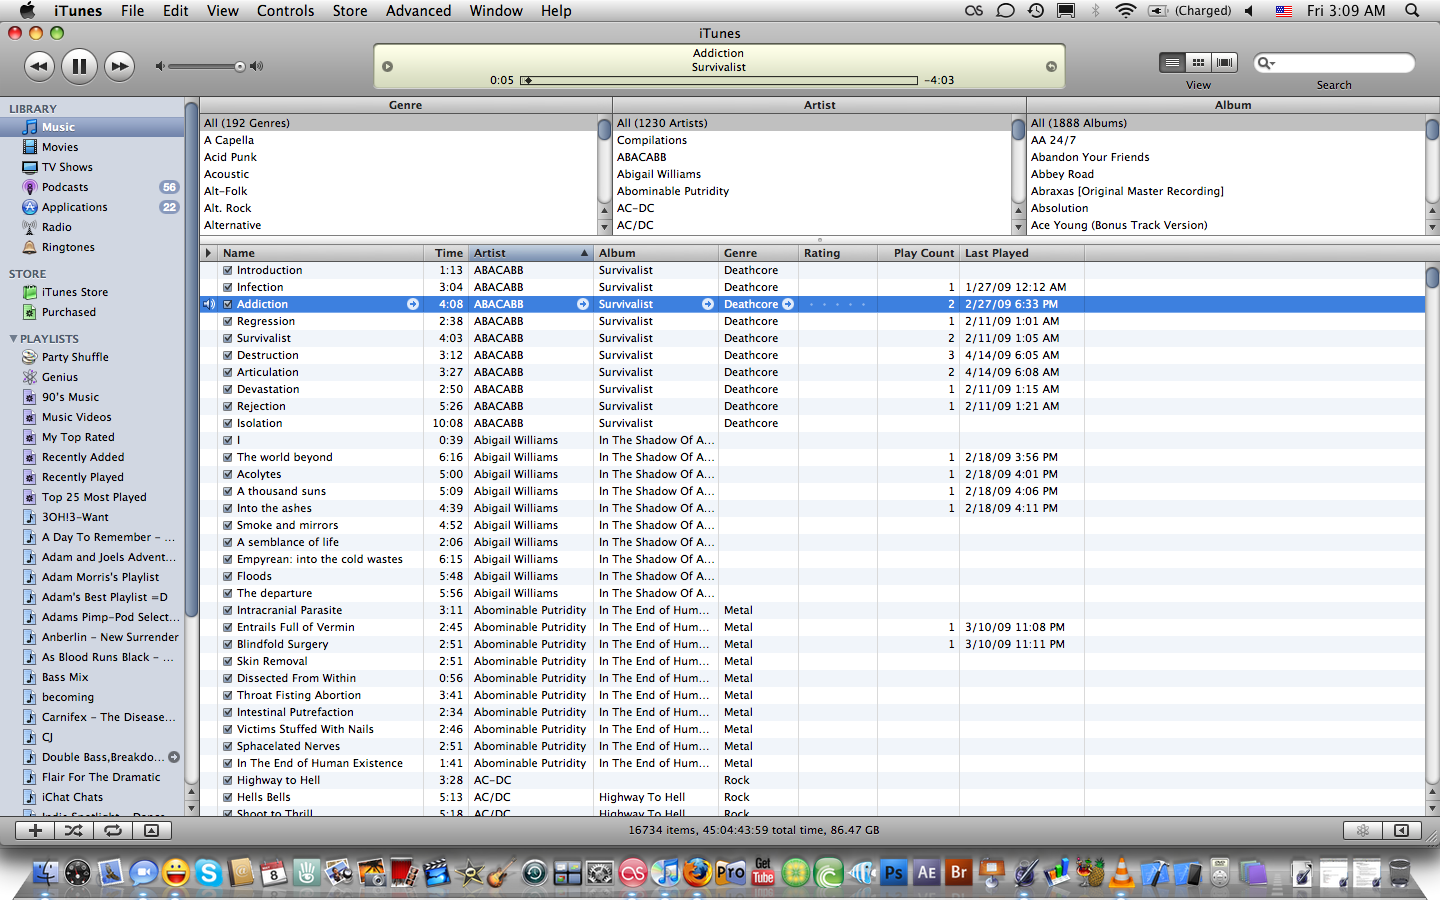Uncheck the Floods track checkbox
This screenshot has height=900, width=1440.
click(228, 576)
